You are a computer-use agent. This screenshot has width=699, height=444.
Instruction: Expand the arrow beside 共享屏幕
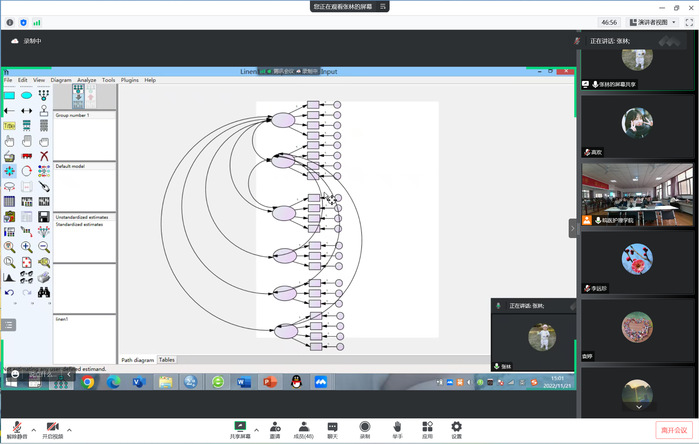257,428
